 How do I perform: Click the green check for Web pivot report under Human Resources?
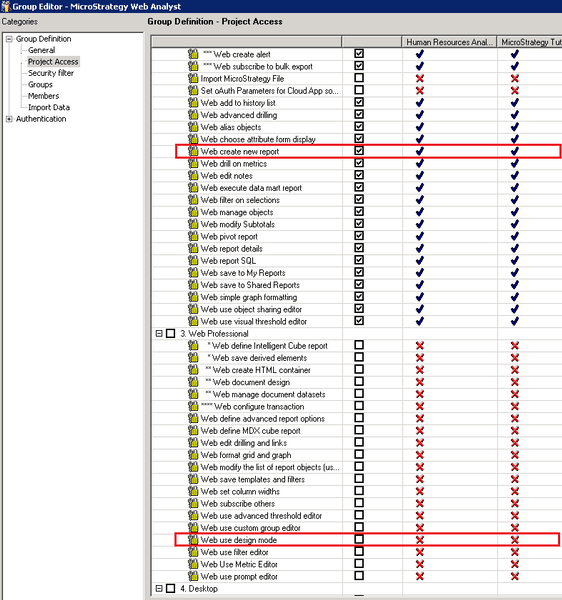point(420,236)
